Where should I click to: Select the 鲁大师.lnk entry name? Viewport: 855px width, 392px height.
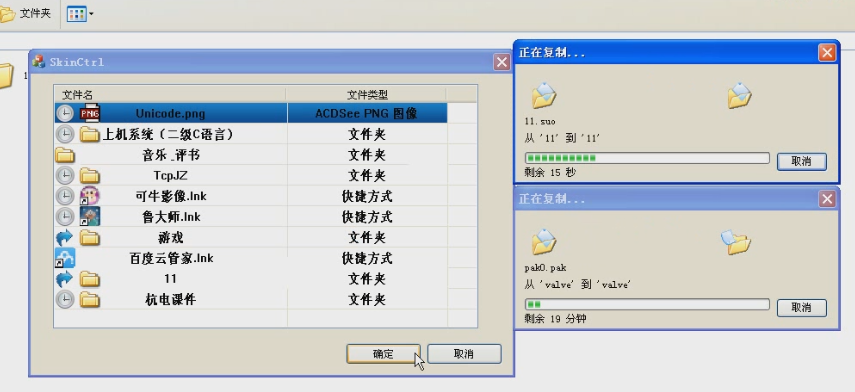click(171, 217)
